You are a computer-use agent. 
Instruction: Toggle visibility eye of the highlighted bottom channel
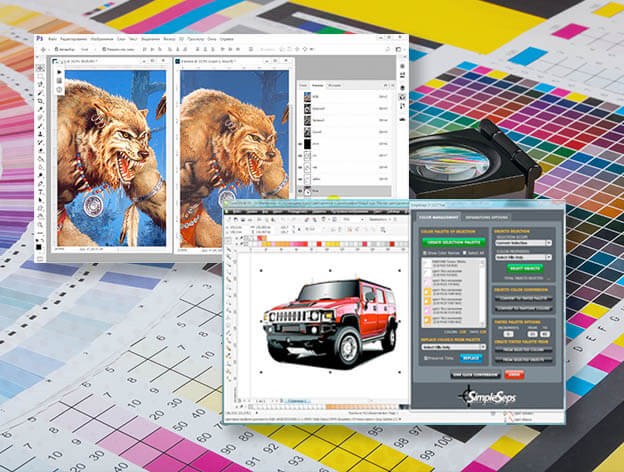300,191
